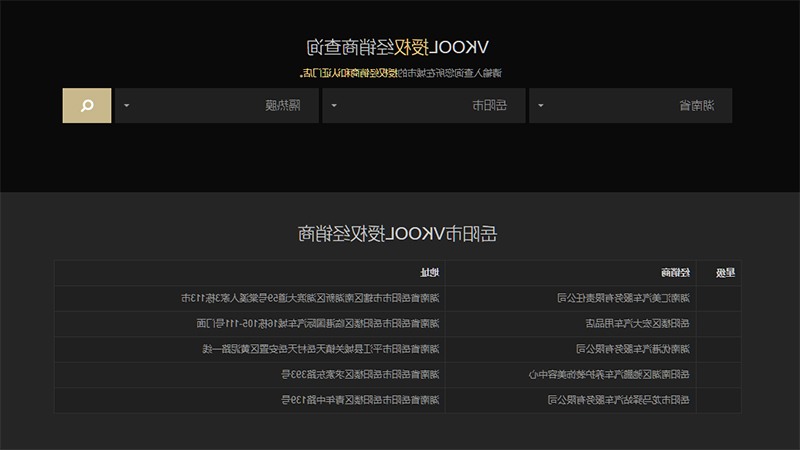Click the address 青年中路139号
Image resolution: width=800 pixels, height=450 pixels.
click(x=360, y=400)
